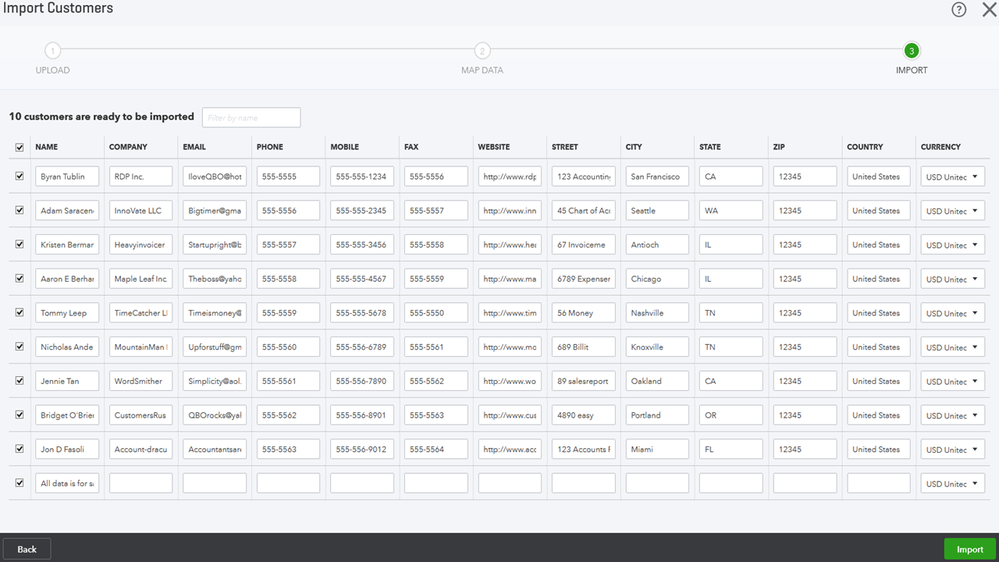Focus the Filter by name field
Viewport: 999px width, 562px height.
coord(251,117)
